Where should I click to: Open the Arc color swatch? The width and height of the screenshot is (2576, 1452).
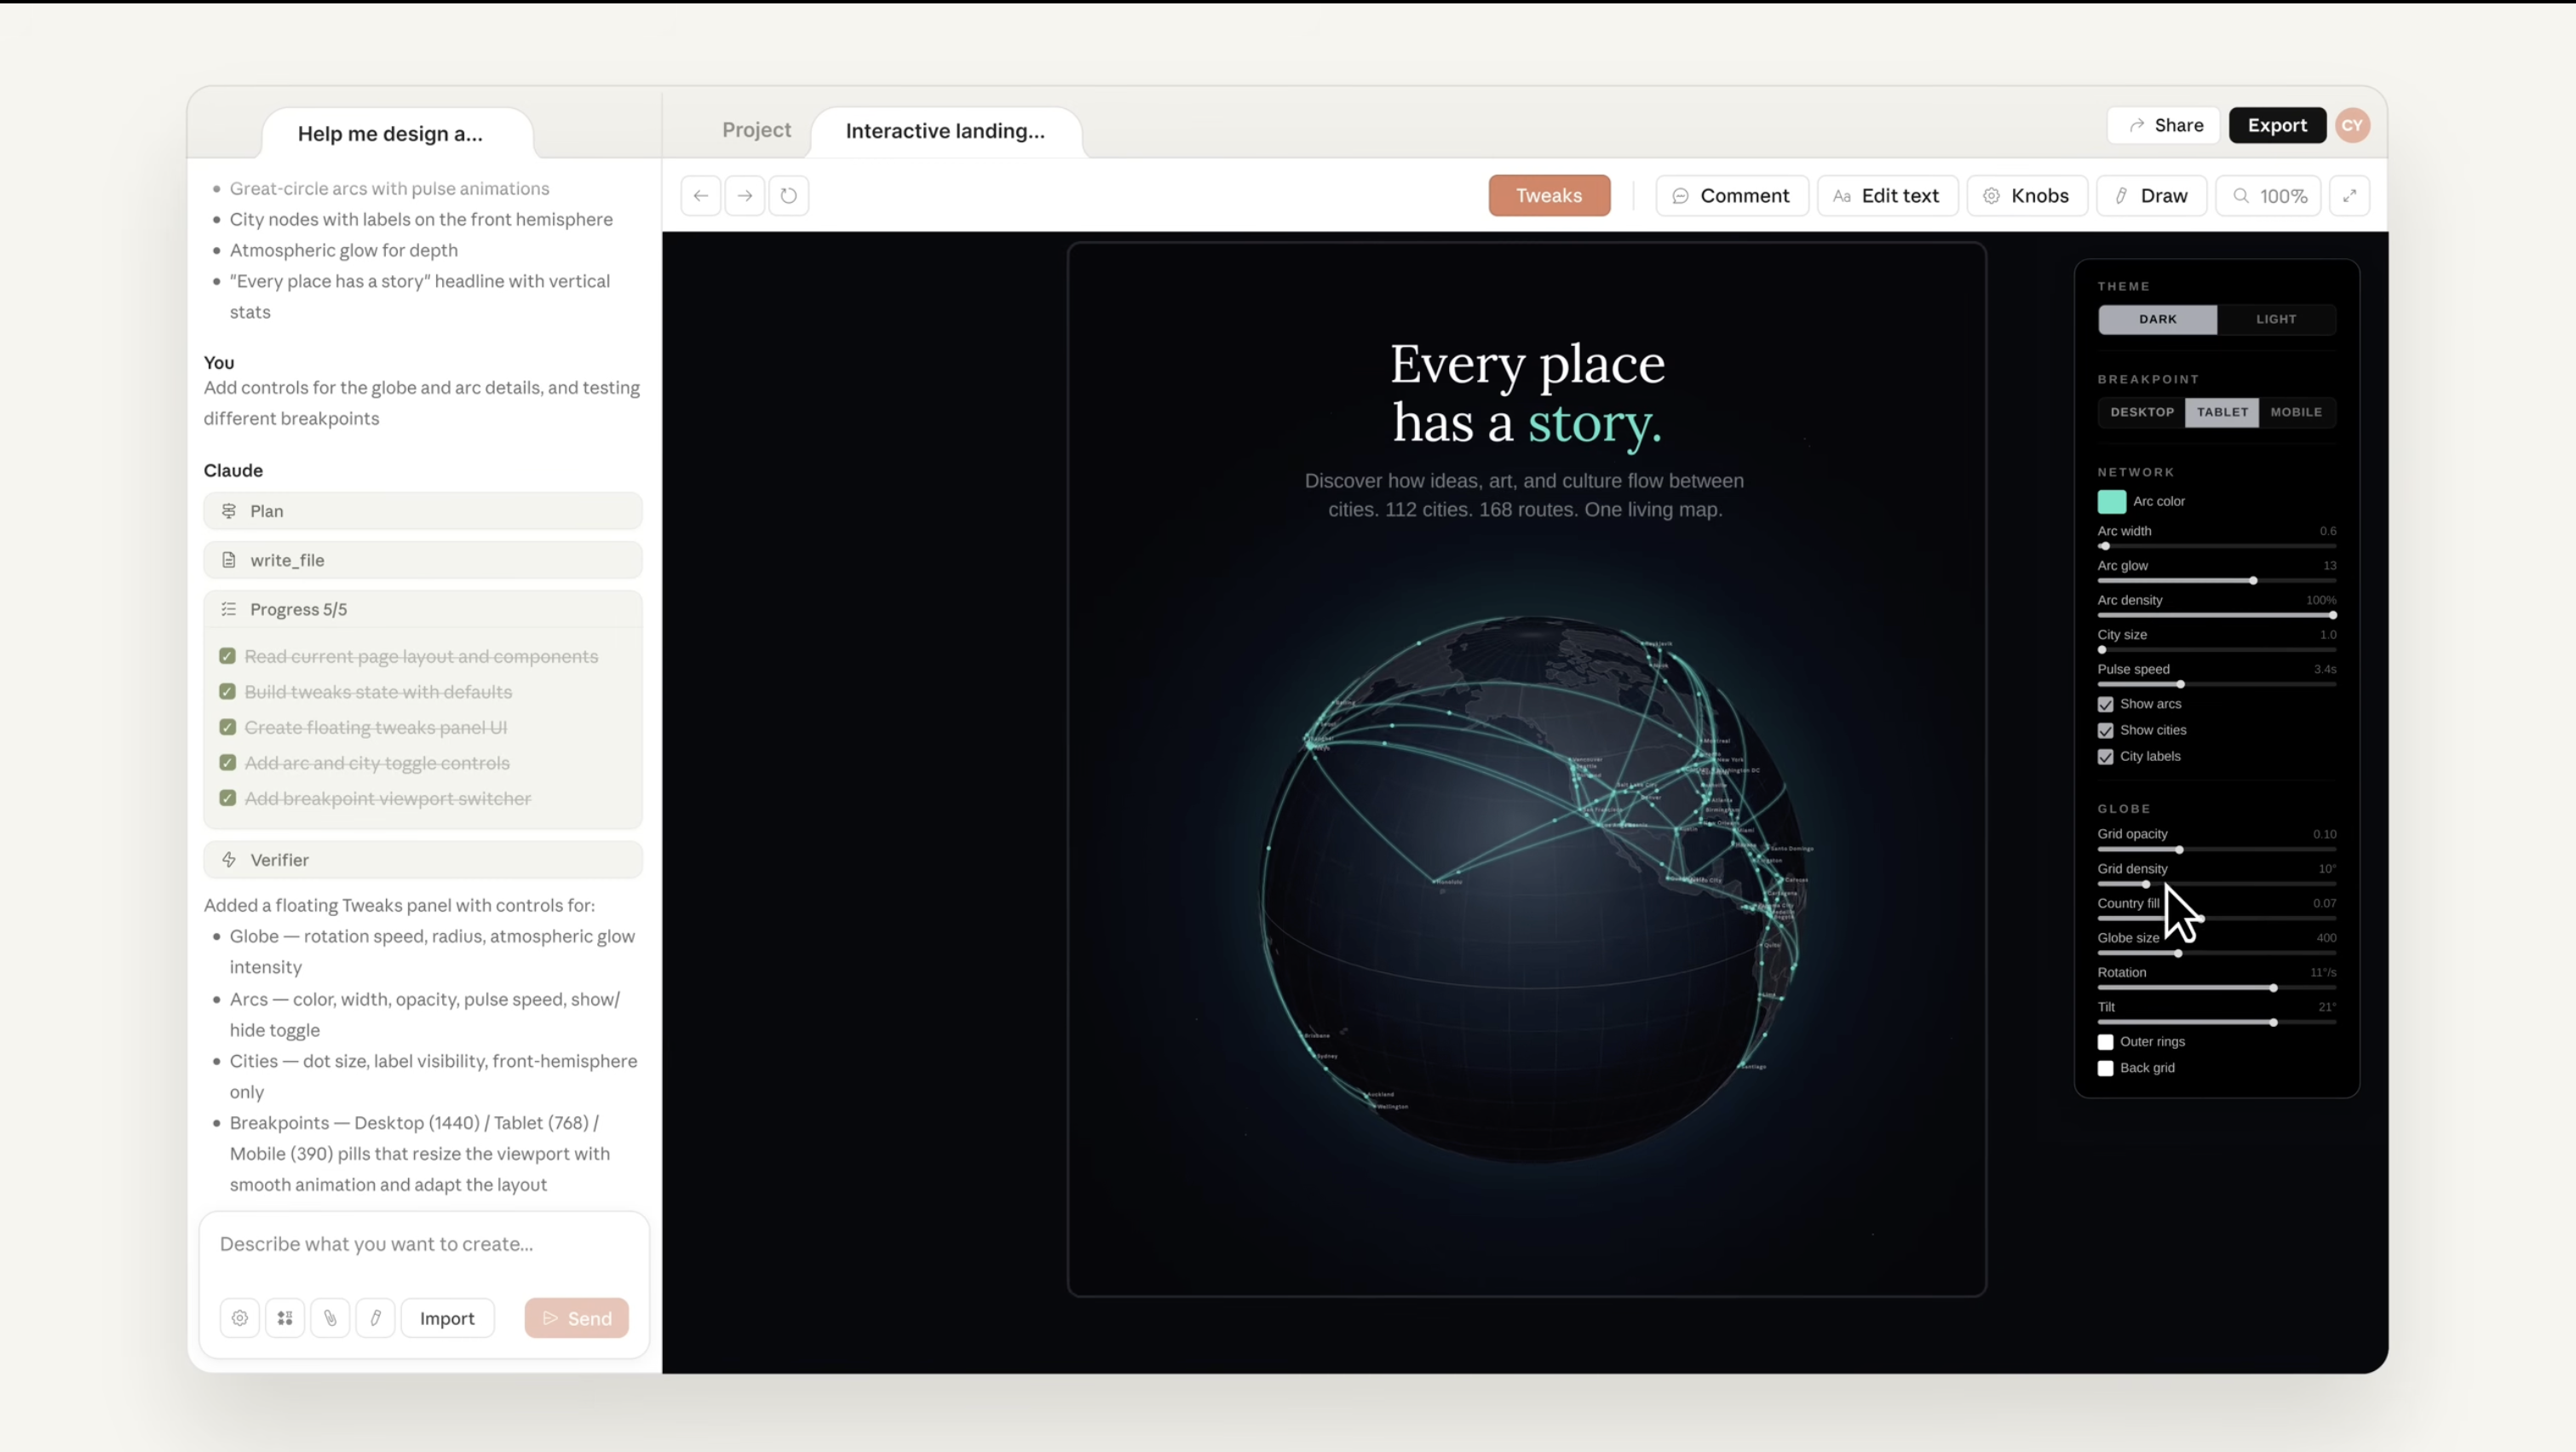[2112, 501]
